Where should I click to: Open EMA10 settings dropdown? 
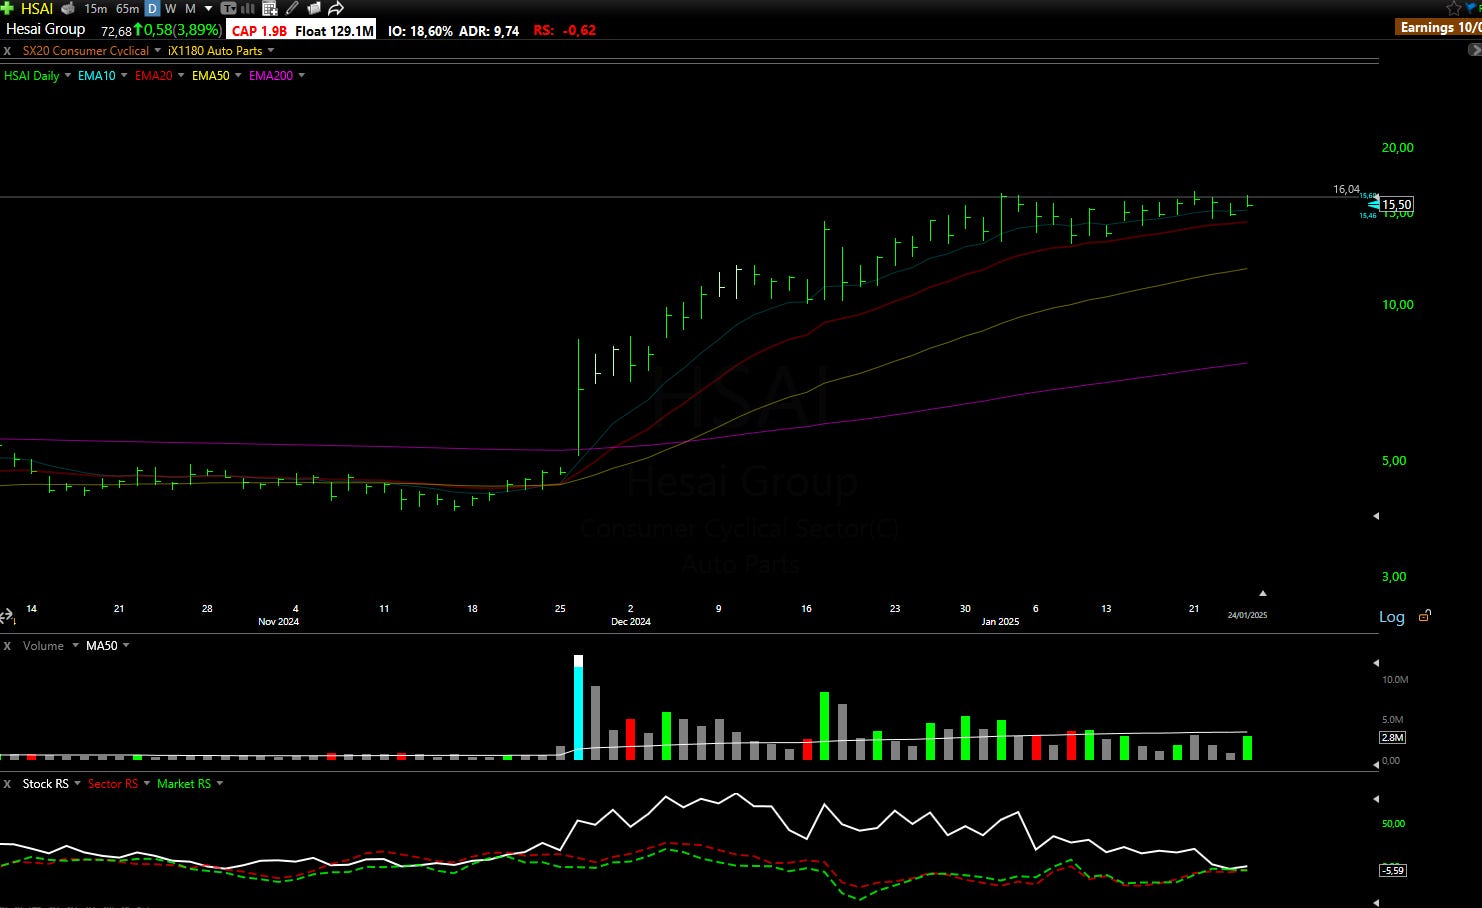click(124, 75)
